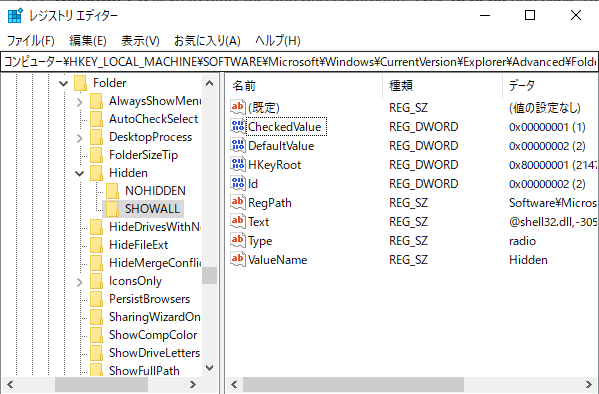
Task: Maximize the Registry Editor window
Action: pyautogui.click(x=529, y=15)
